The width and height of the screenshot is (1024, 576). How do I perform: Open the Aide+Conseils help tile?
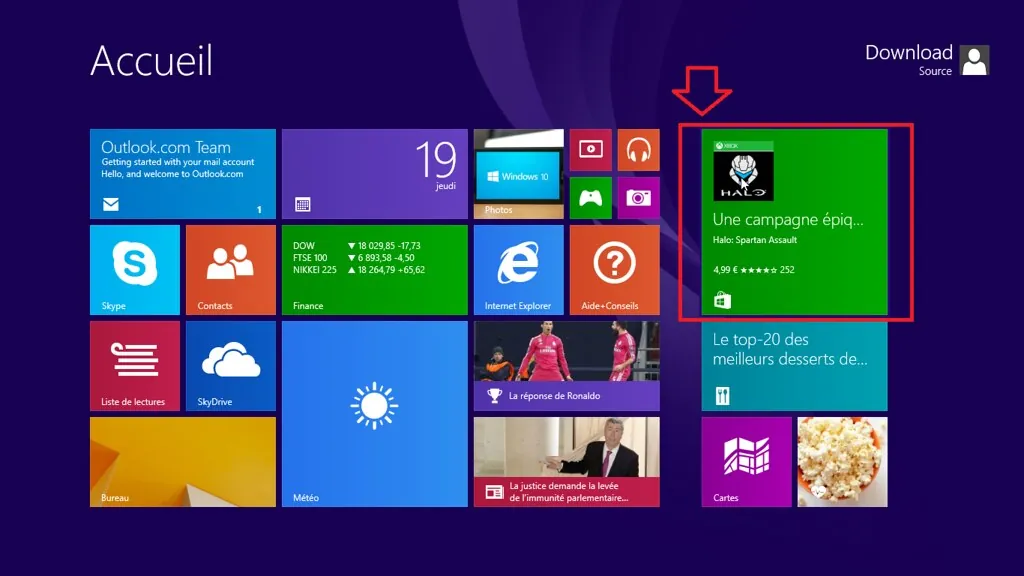pos(615,270)
